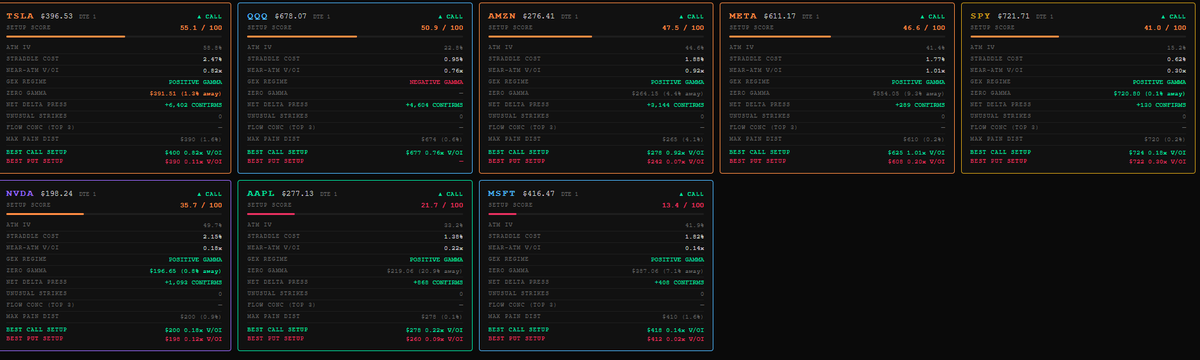Open the META ticker title
This screenshot has height=360, width=1200.
pyautogui.click(x=743, y=17)
